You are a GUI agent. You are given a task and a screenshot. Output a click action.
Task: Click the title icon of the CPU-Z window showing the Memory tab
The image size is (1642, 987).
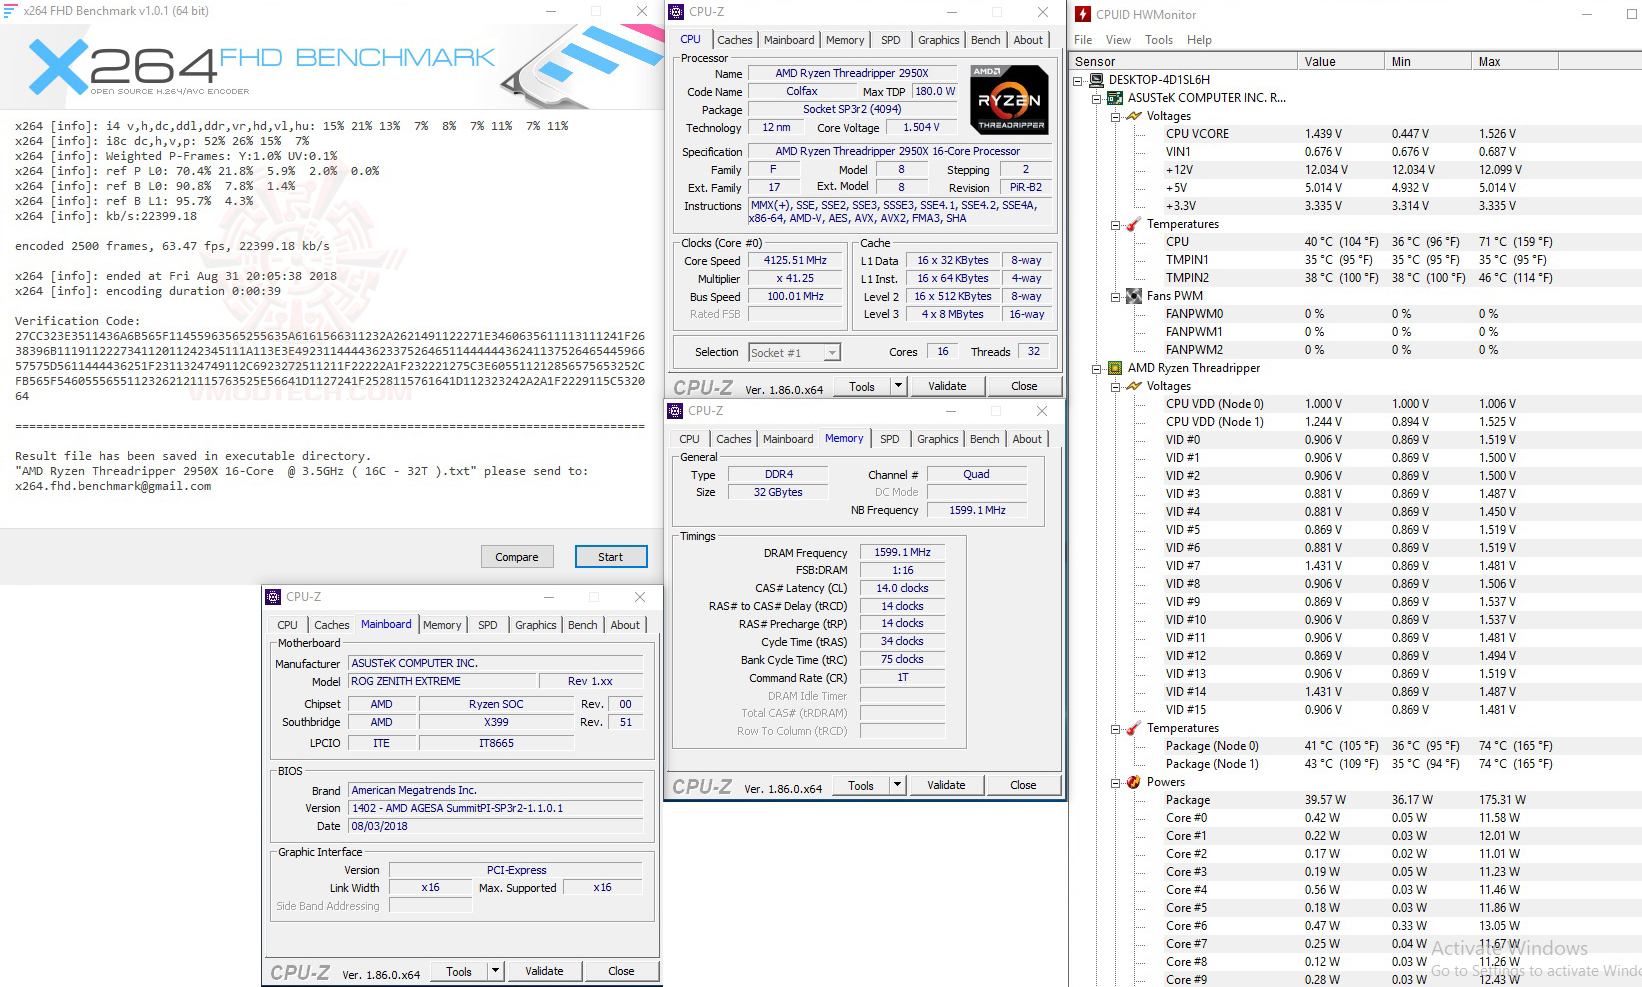click(x=675, y=411)
